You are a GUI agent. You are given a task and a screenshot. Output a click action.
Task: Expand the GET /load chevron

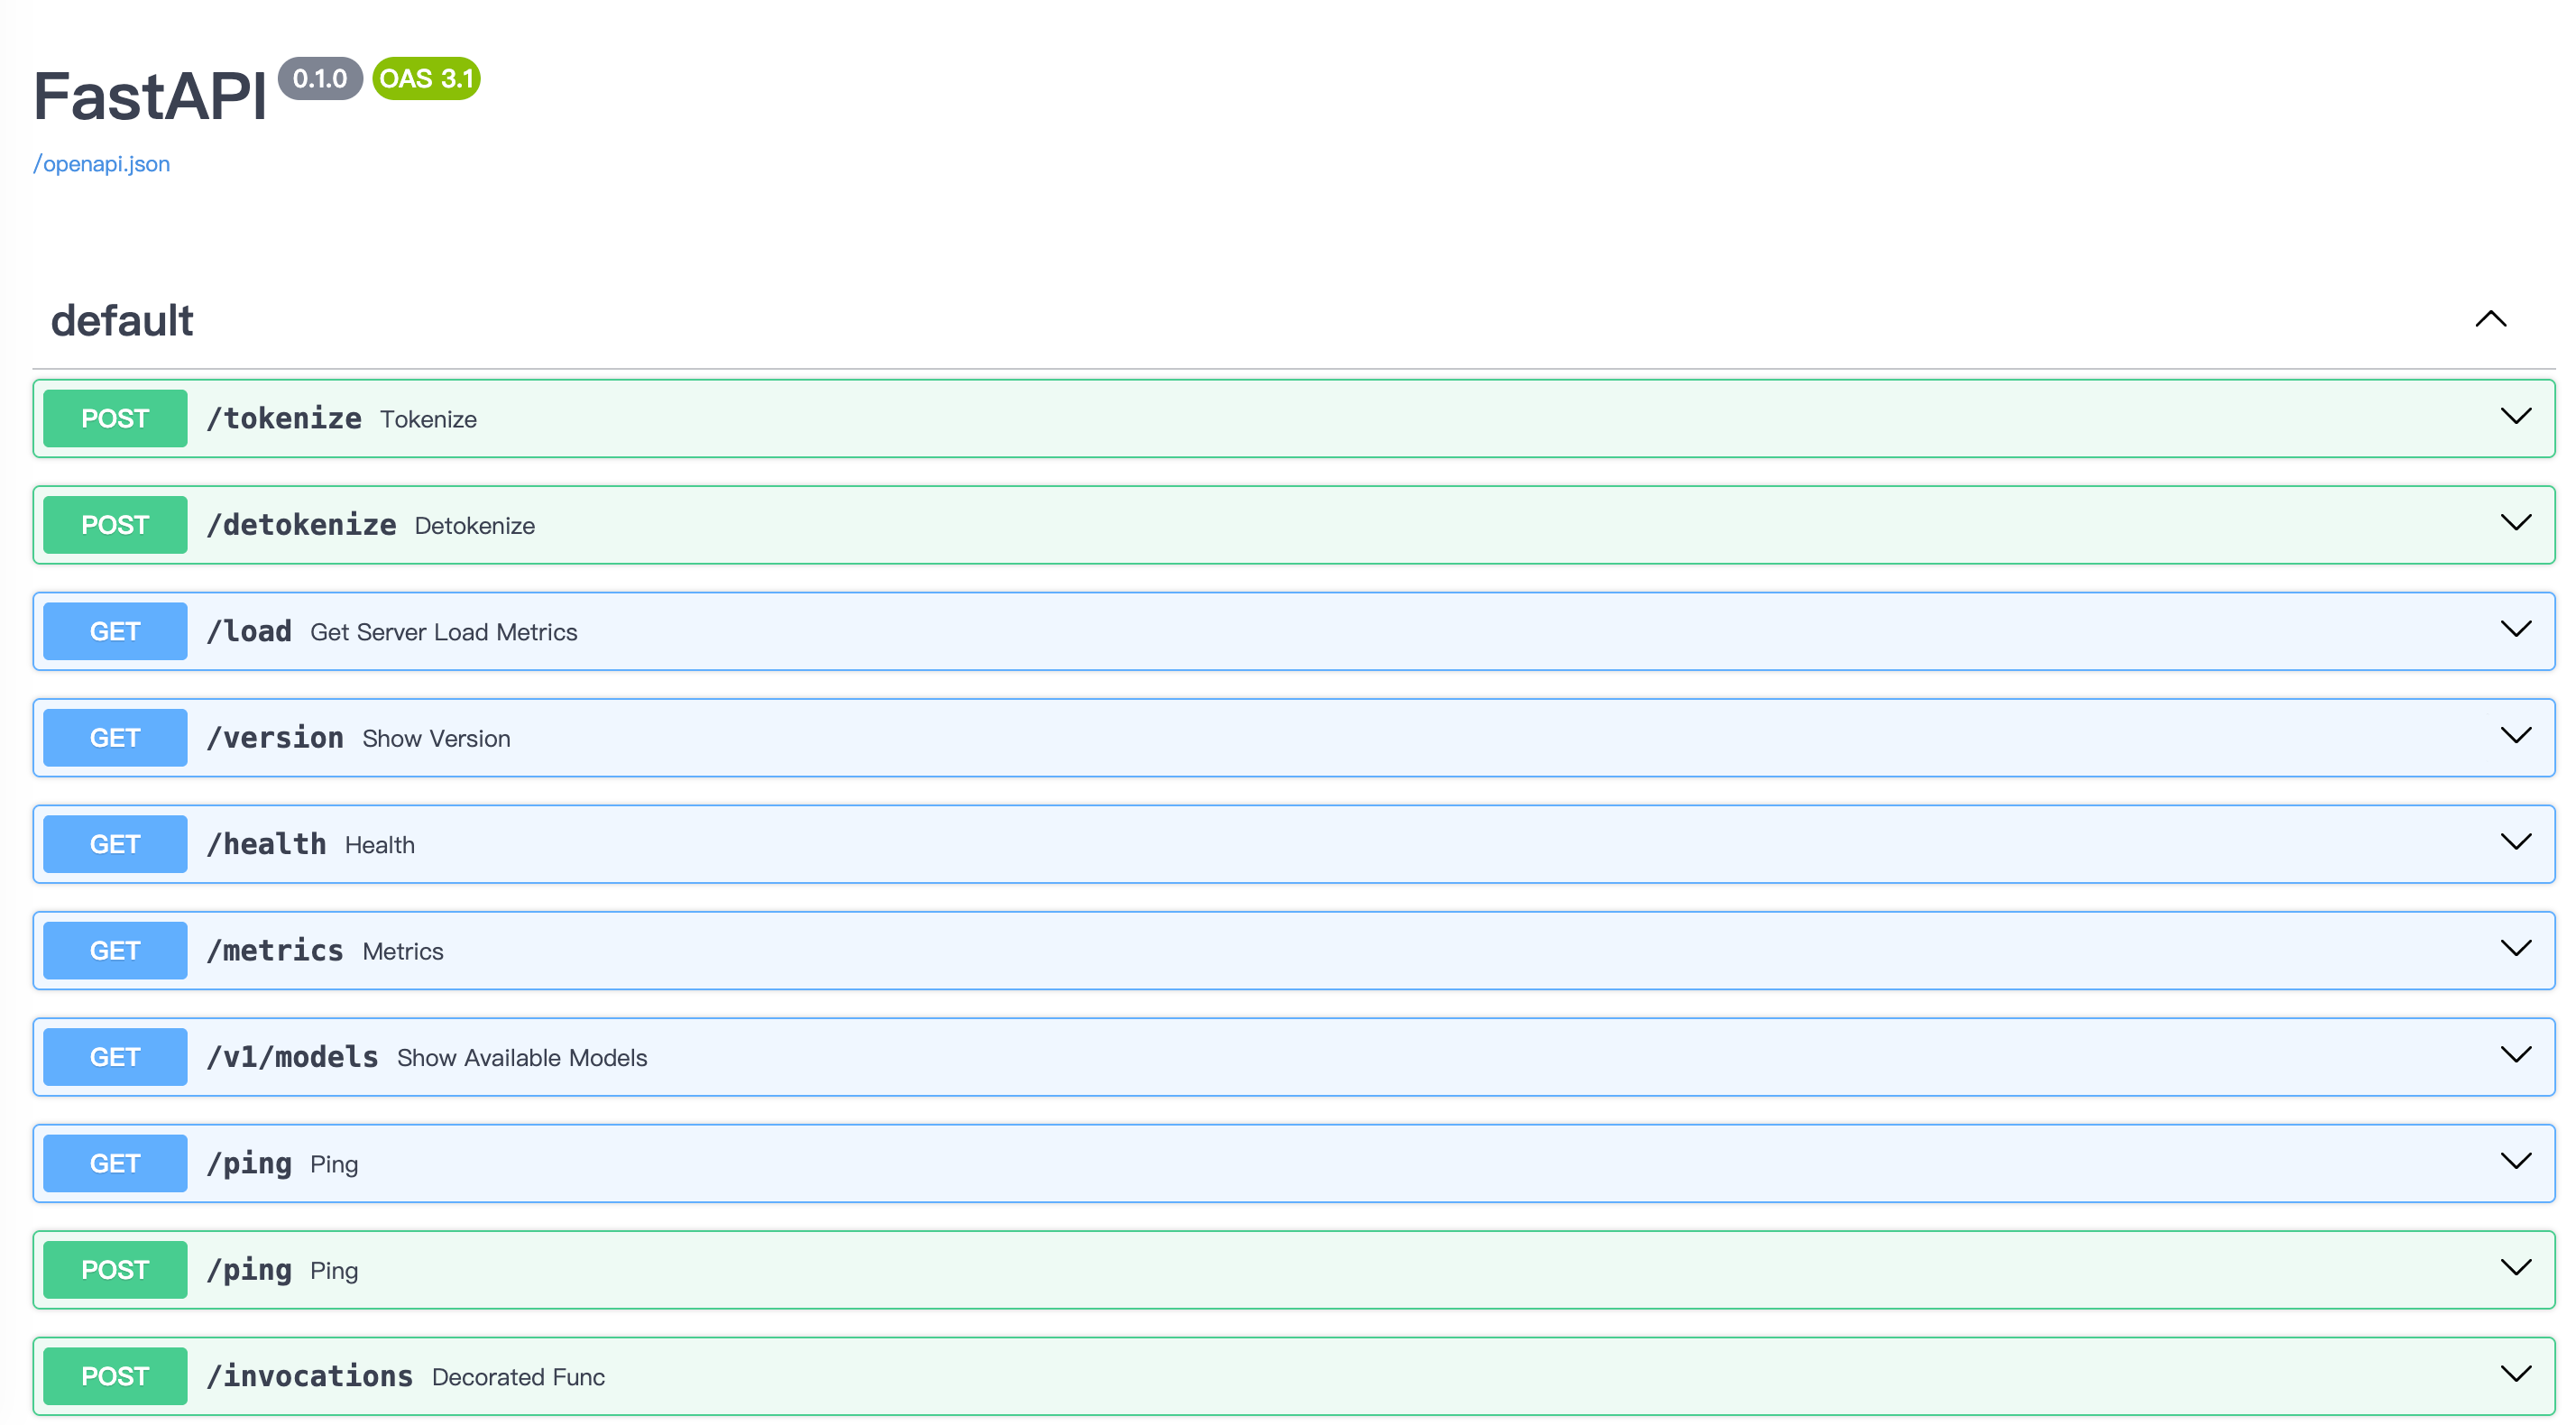(2515, 630)
